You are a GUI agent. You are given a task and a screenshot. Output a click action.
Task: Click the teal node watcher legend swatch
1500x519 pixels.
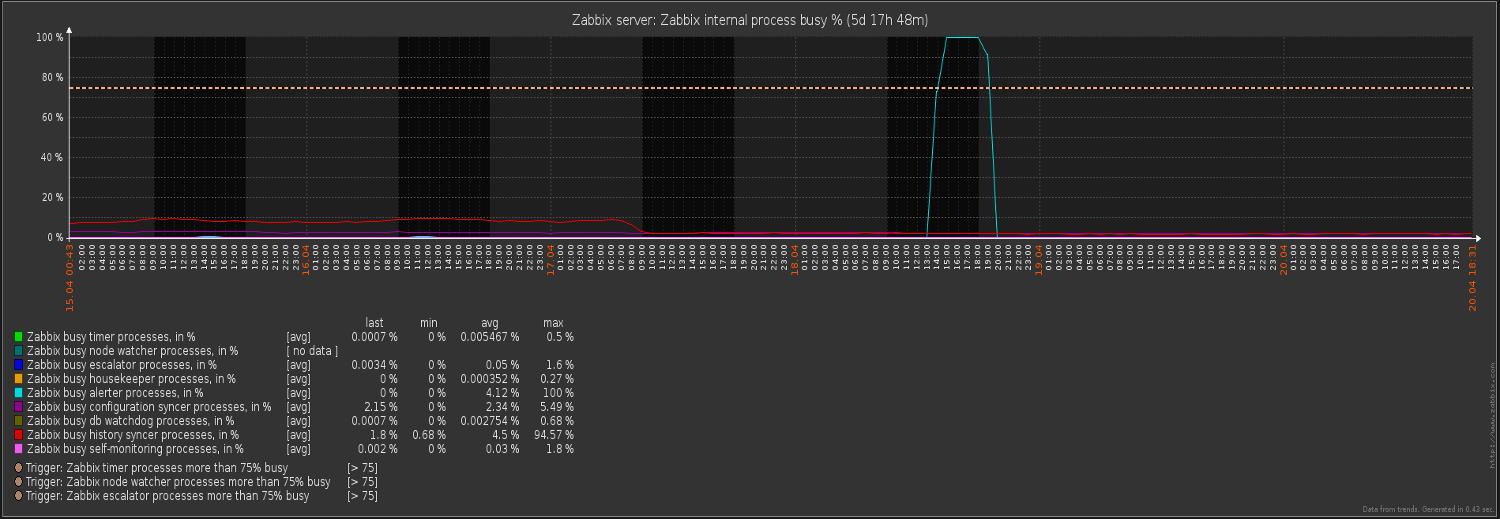coord(18,351)
